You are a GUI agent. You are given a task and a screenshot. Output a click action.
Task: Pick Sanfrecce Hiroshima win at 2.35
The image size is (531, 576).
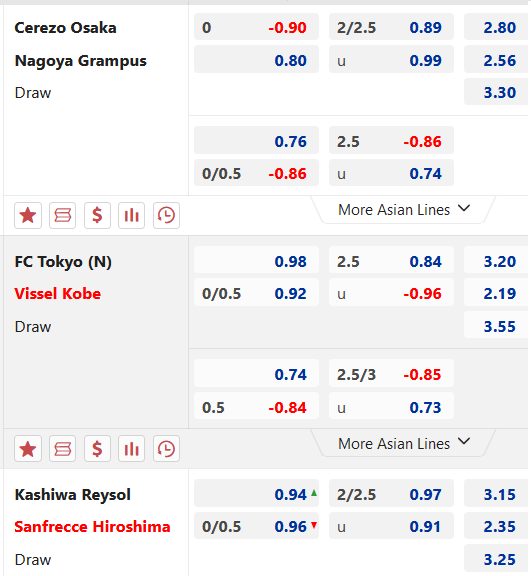click(496, 526)
